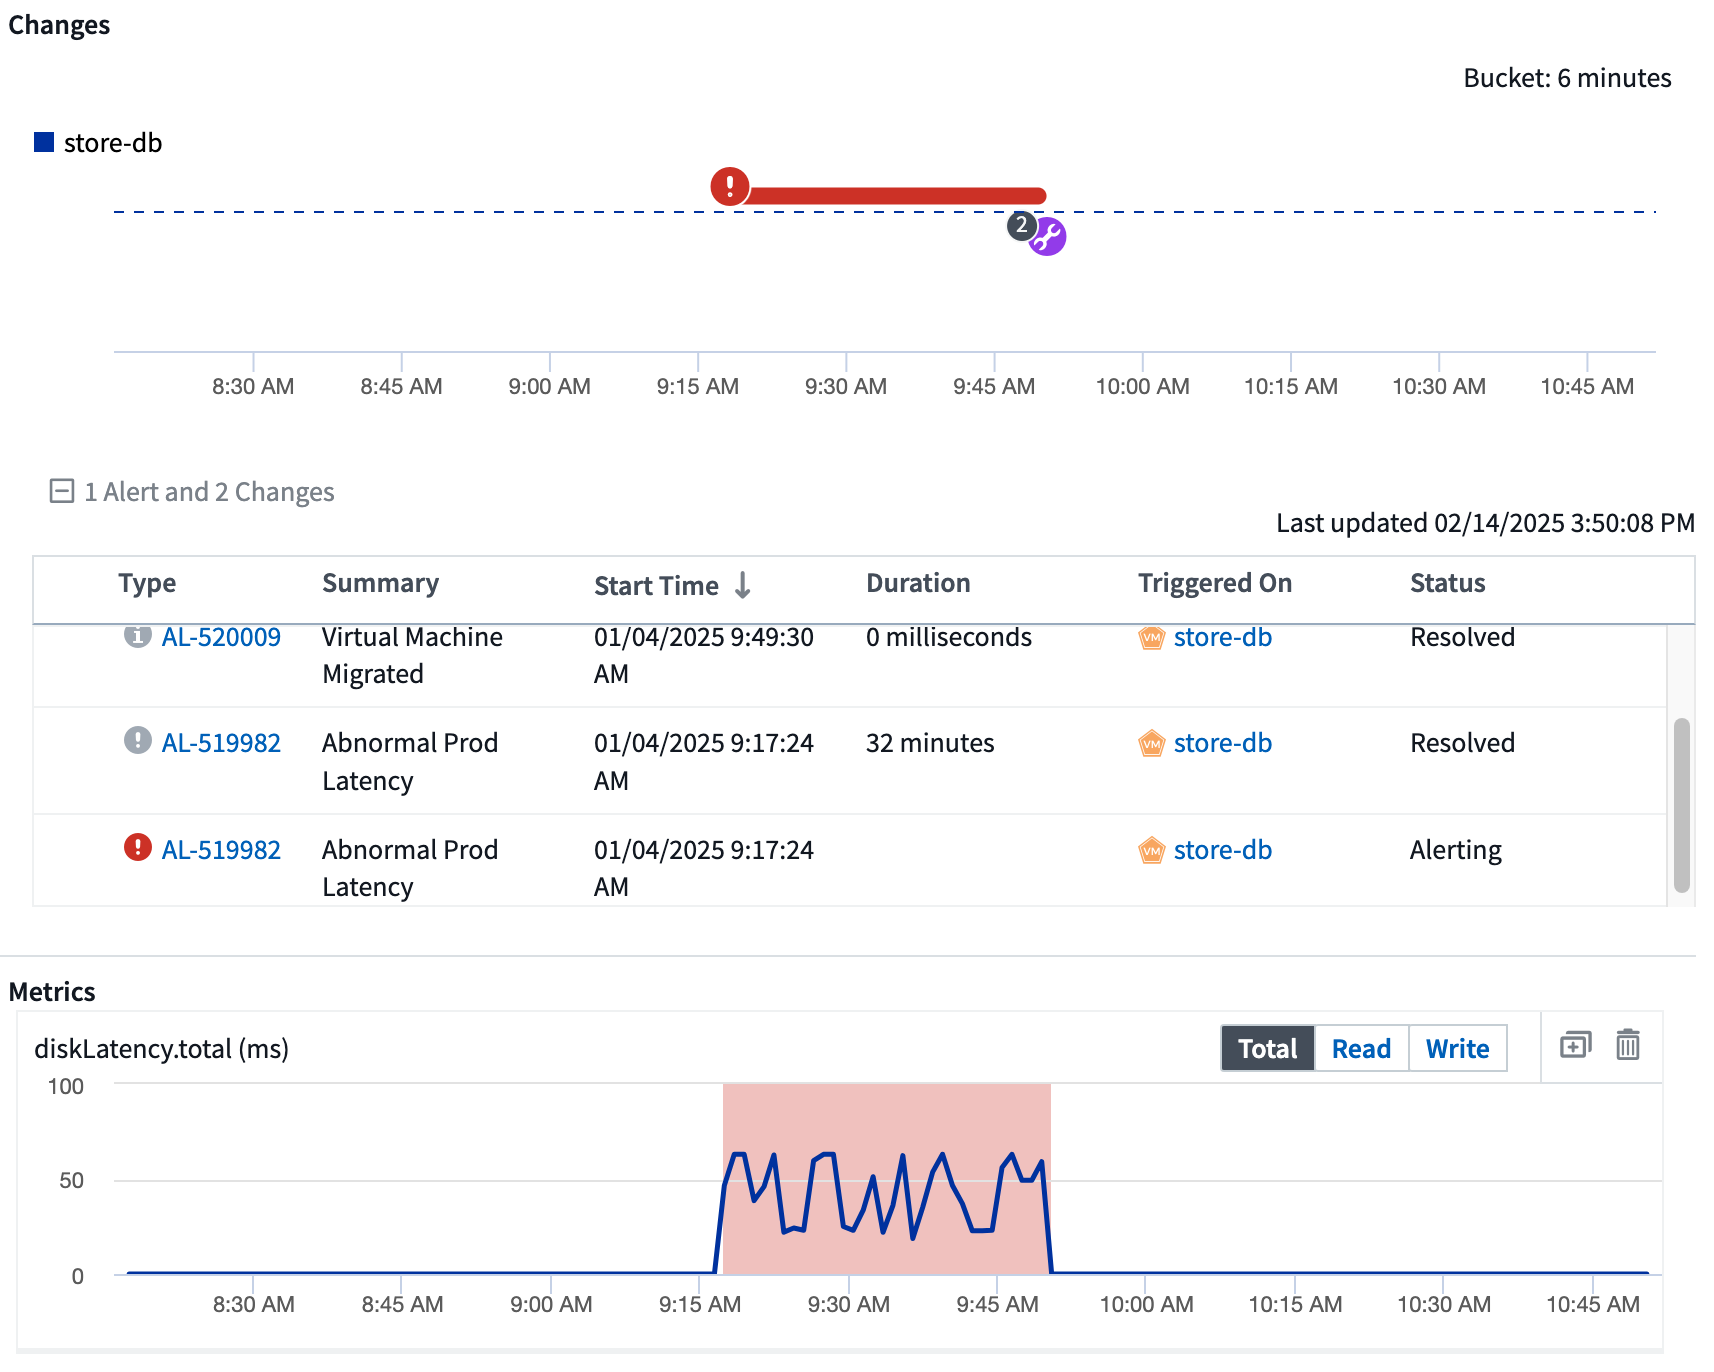The width and height of the screenshot is (1714, 1372).
Task: Click the VM icon in Virtual Machine Migrated row
Action: pyautogui.click(x=1151, y=637)
